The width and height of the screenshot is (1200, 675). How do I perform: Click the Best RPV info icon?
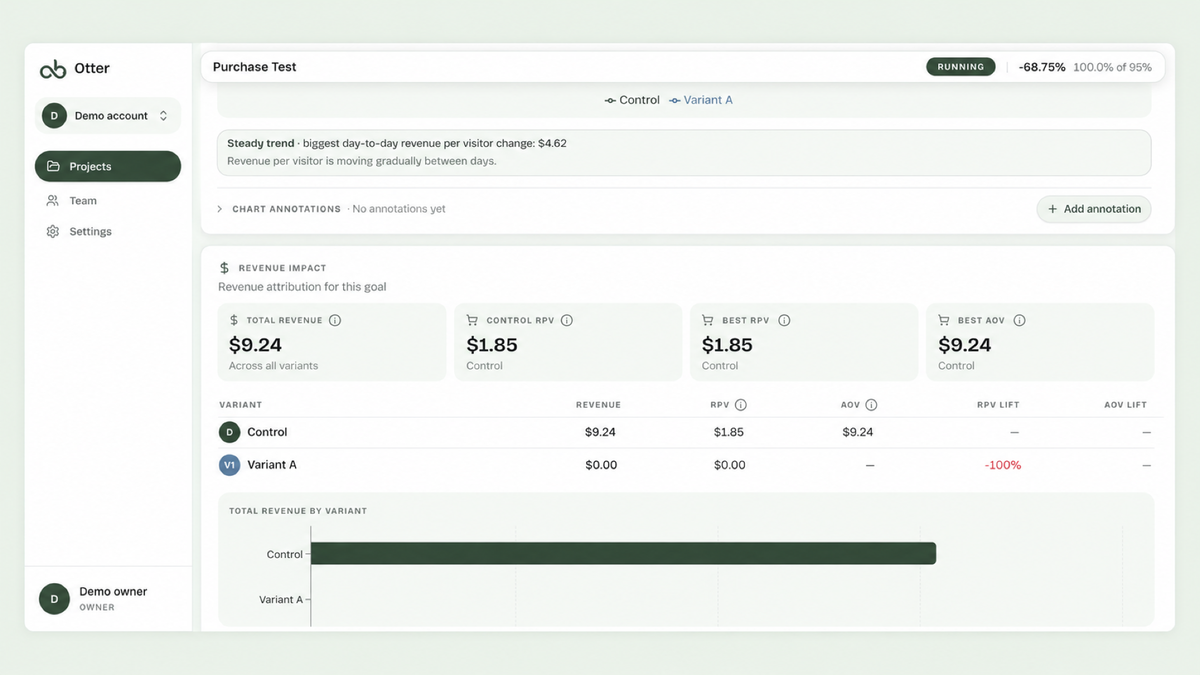784,321
